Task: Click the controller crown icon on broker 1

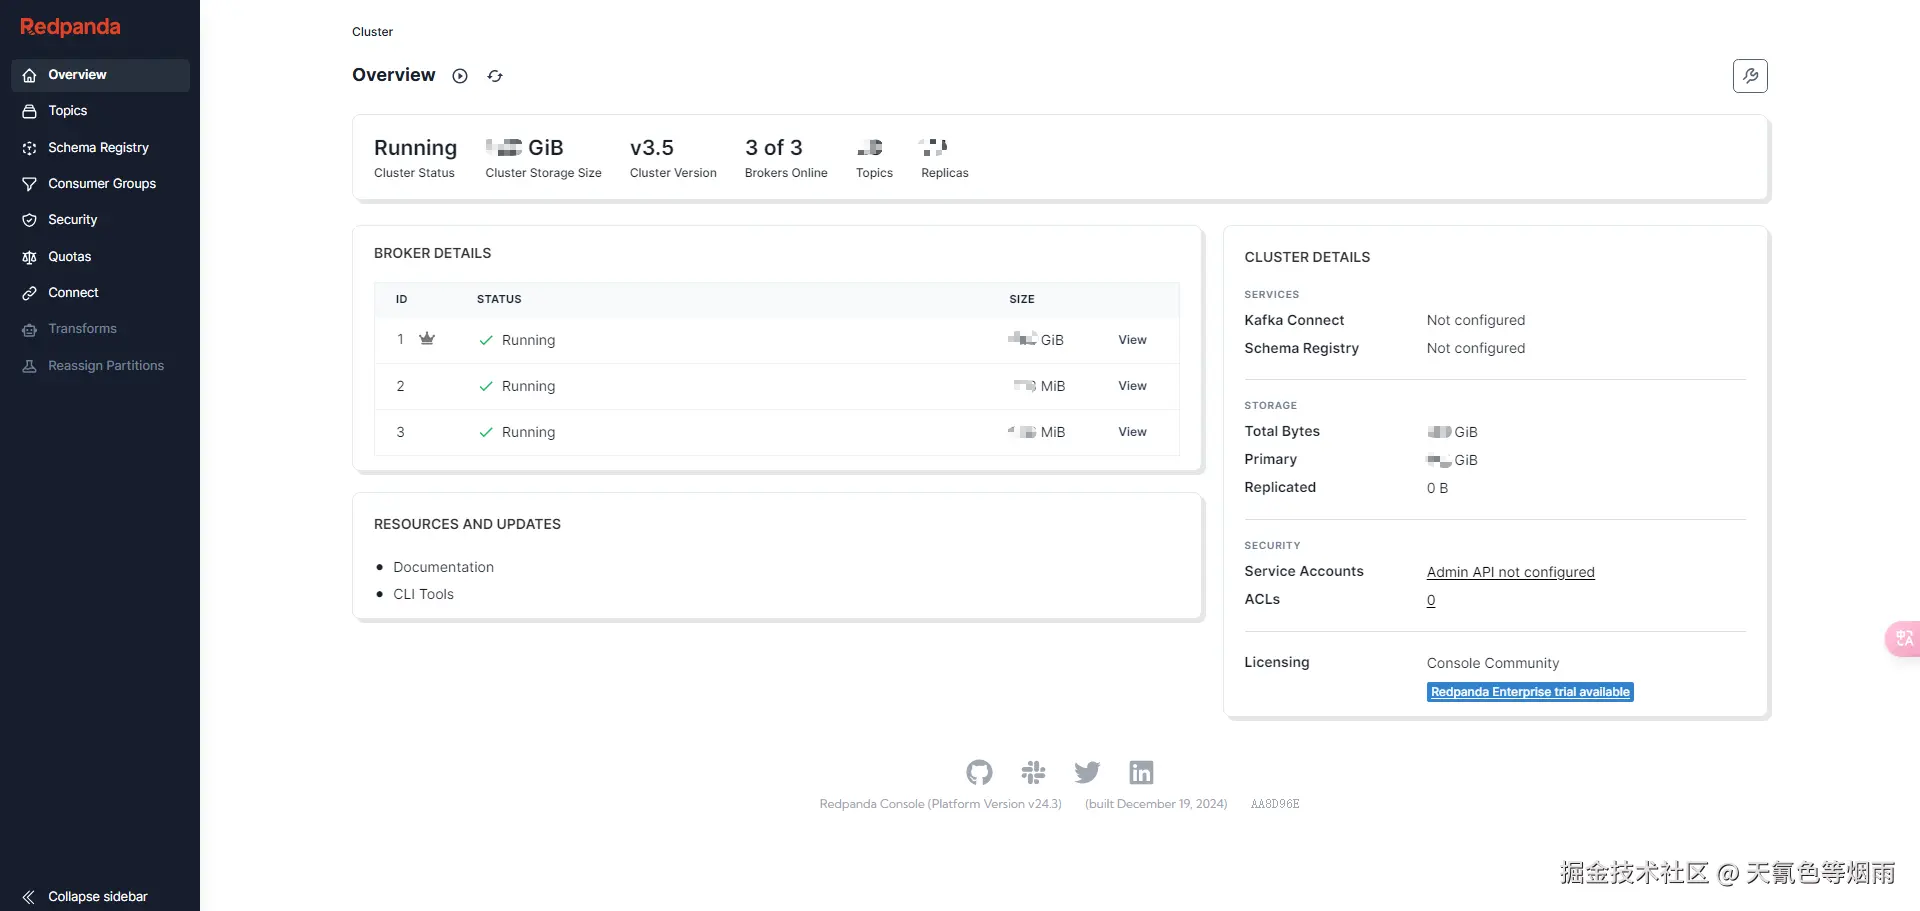Action: tap(427, 339)
